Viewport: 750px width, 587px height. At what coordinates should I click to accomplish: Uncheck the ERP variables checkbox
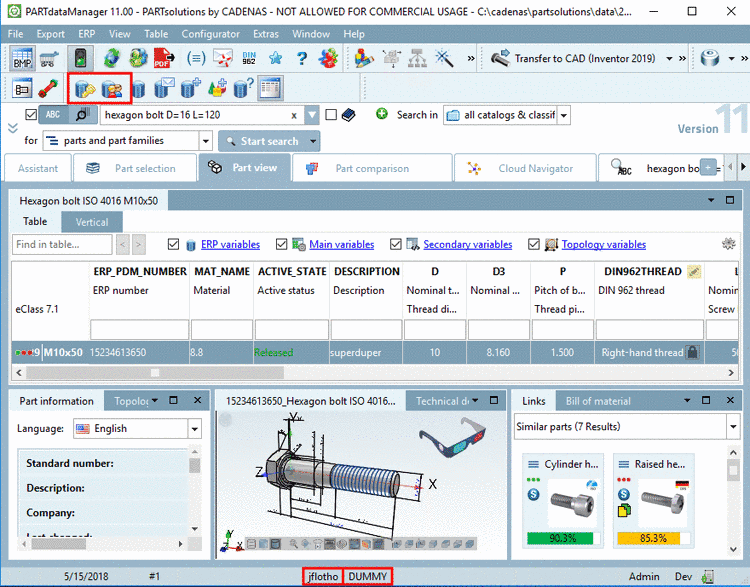174,244
